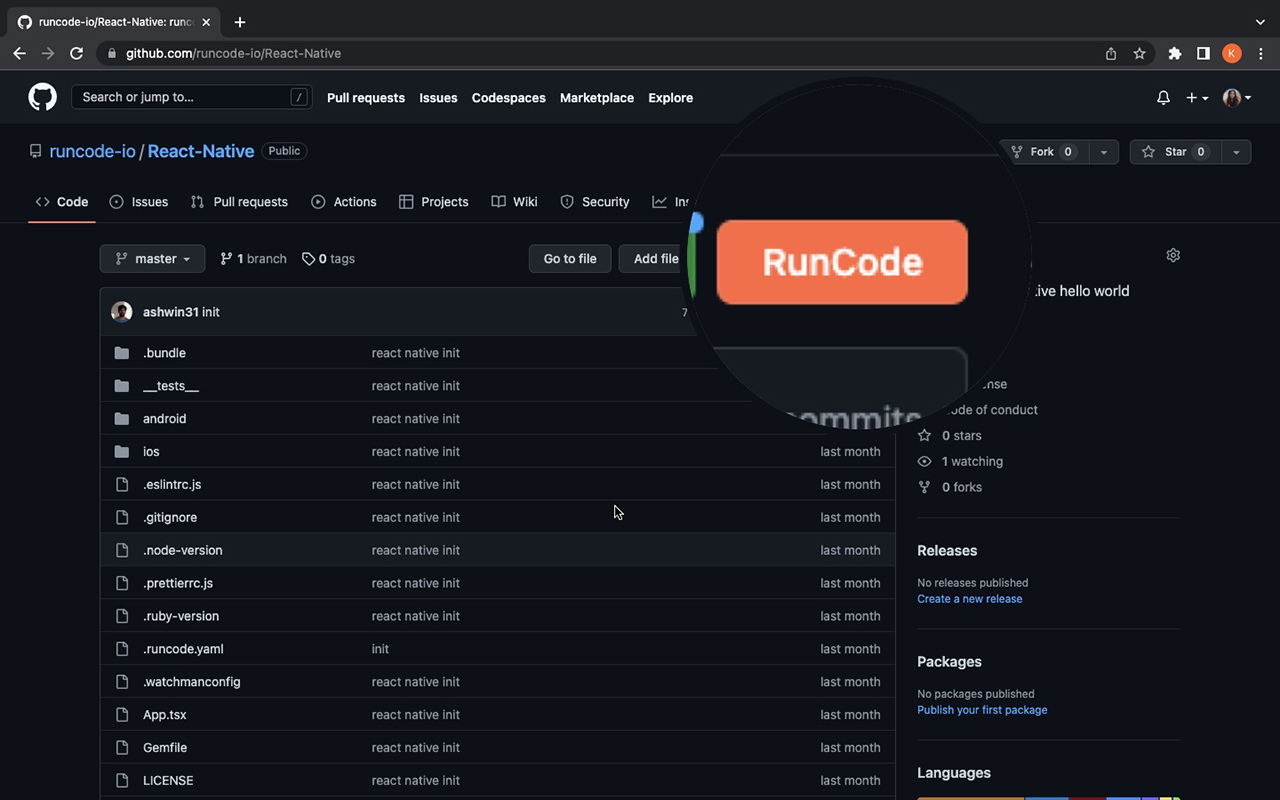Open Chrome's three-dot menu
The height and width of the screenshot is (800, 1280).
point(1262,54)
